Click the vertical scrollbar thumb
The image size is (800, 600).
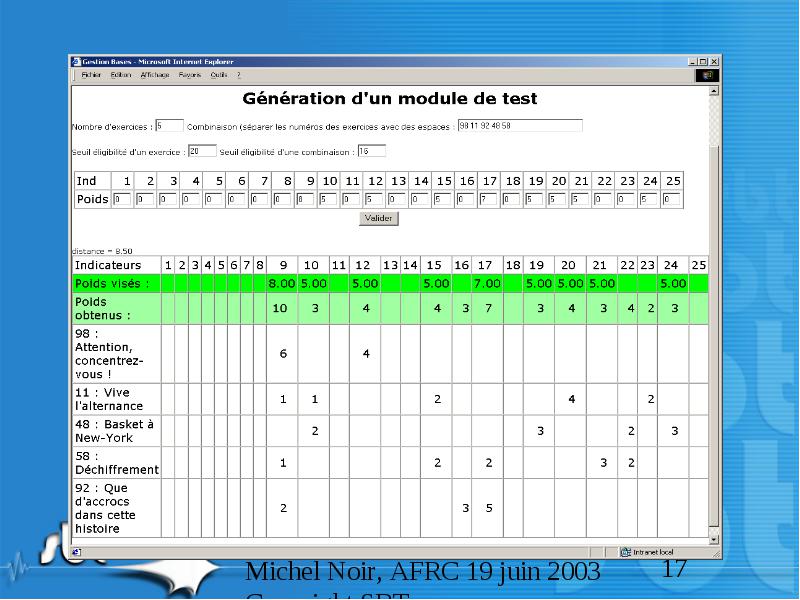pos(714,337)
